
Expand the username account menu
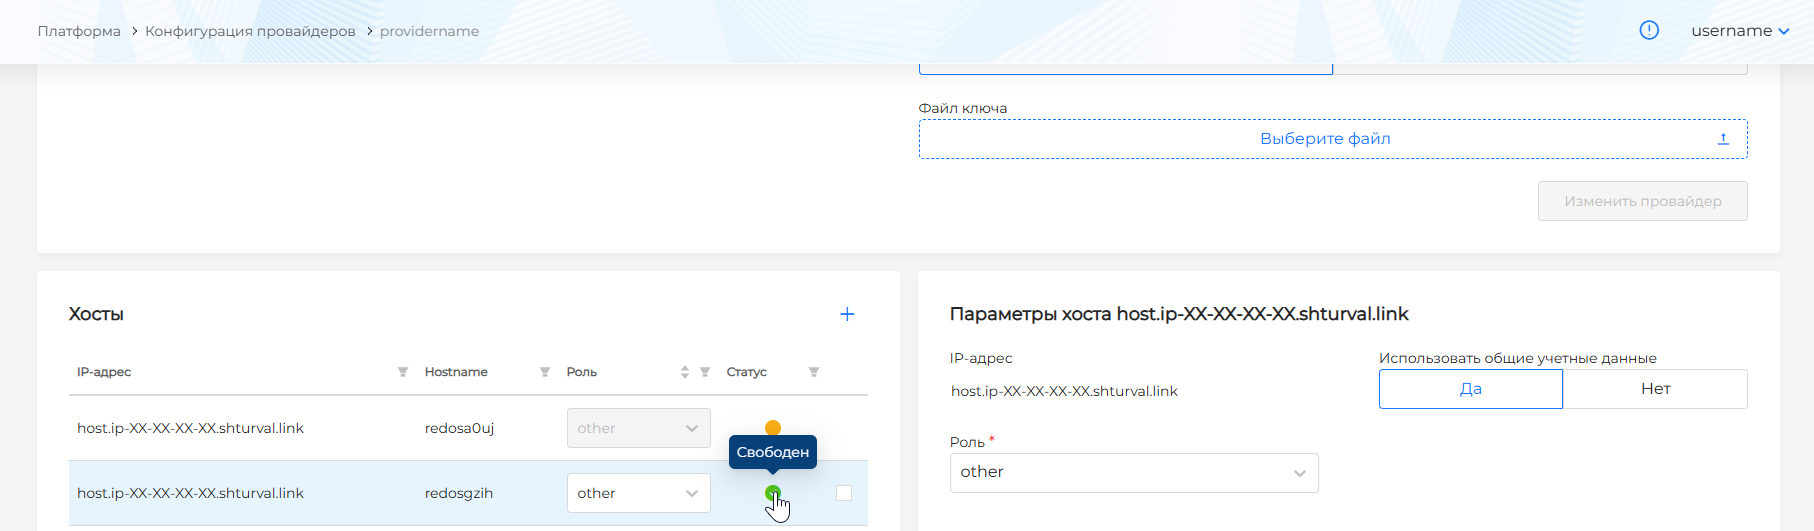coord(1739,31)
